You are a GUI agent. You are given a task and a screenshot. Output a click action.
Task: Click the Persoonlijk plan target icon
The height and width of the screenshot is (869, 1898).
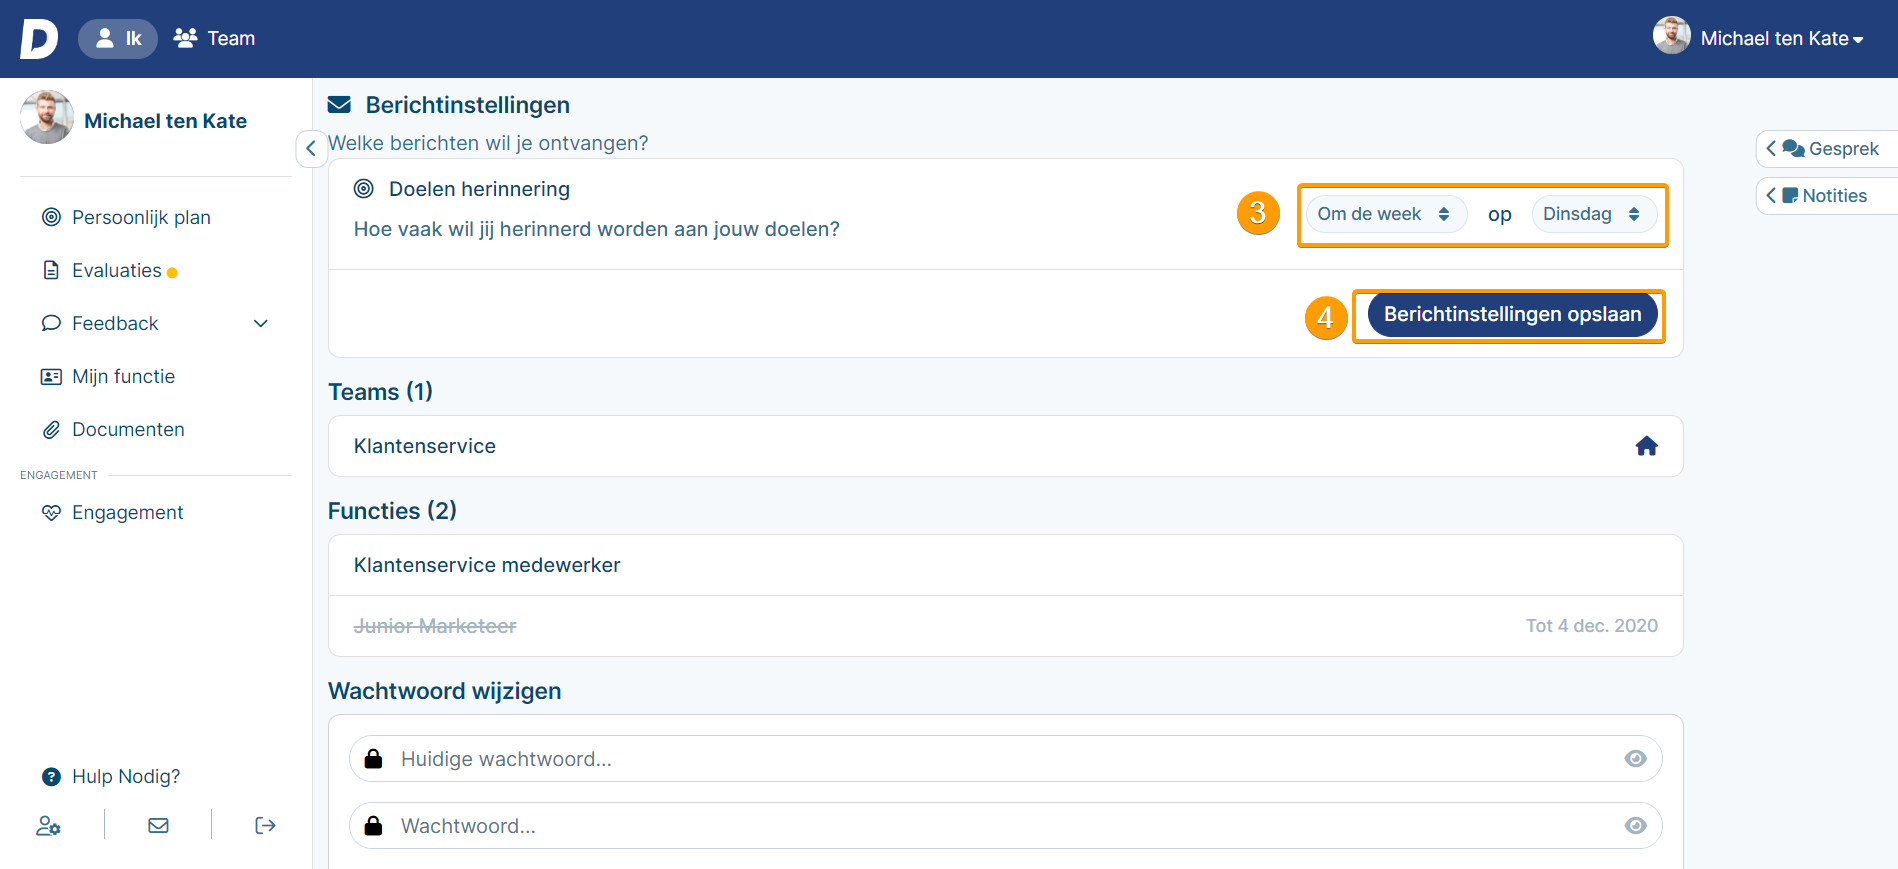point(51,217)
